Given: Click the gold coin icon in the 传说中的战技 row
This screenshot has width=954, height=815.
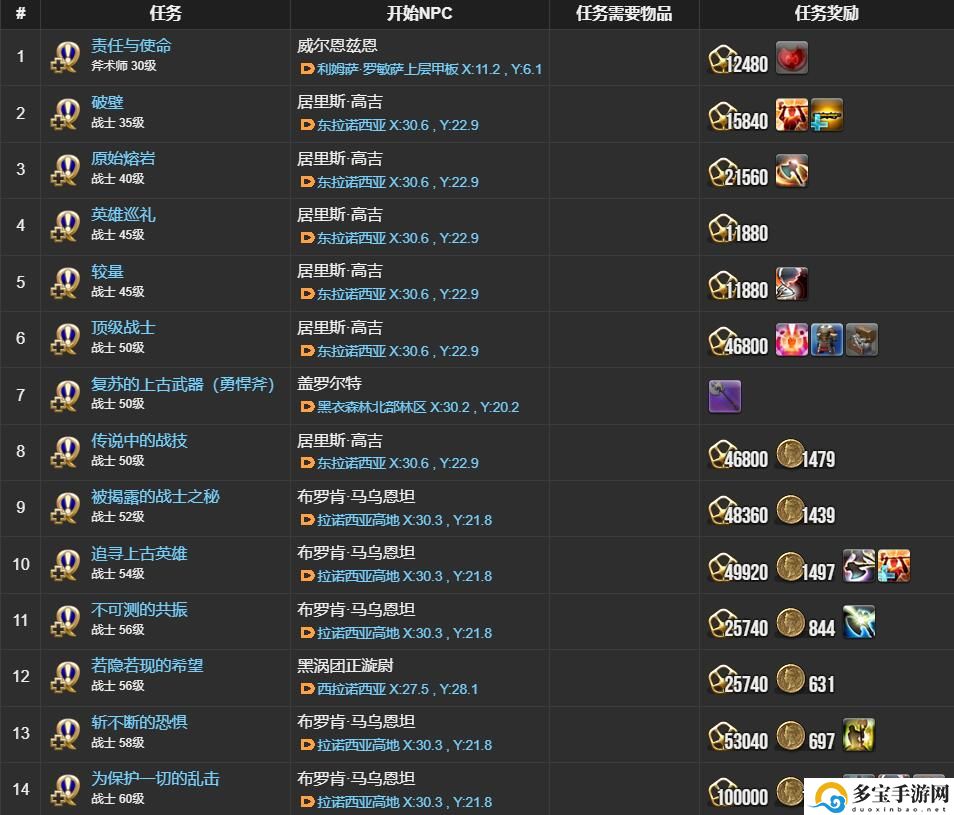Looking at the screenshot, I should pyautogui.click(x=790, y=454).
